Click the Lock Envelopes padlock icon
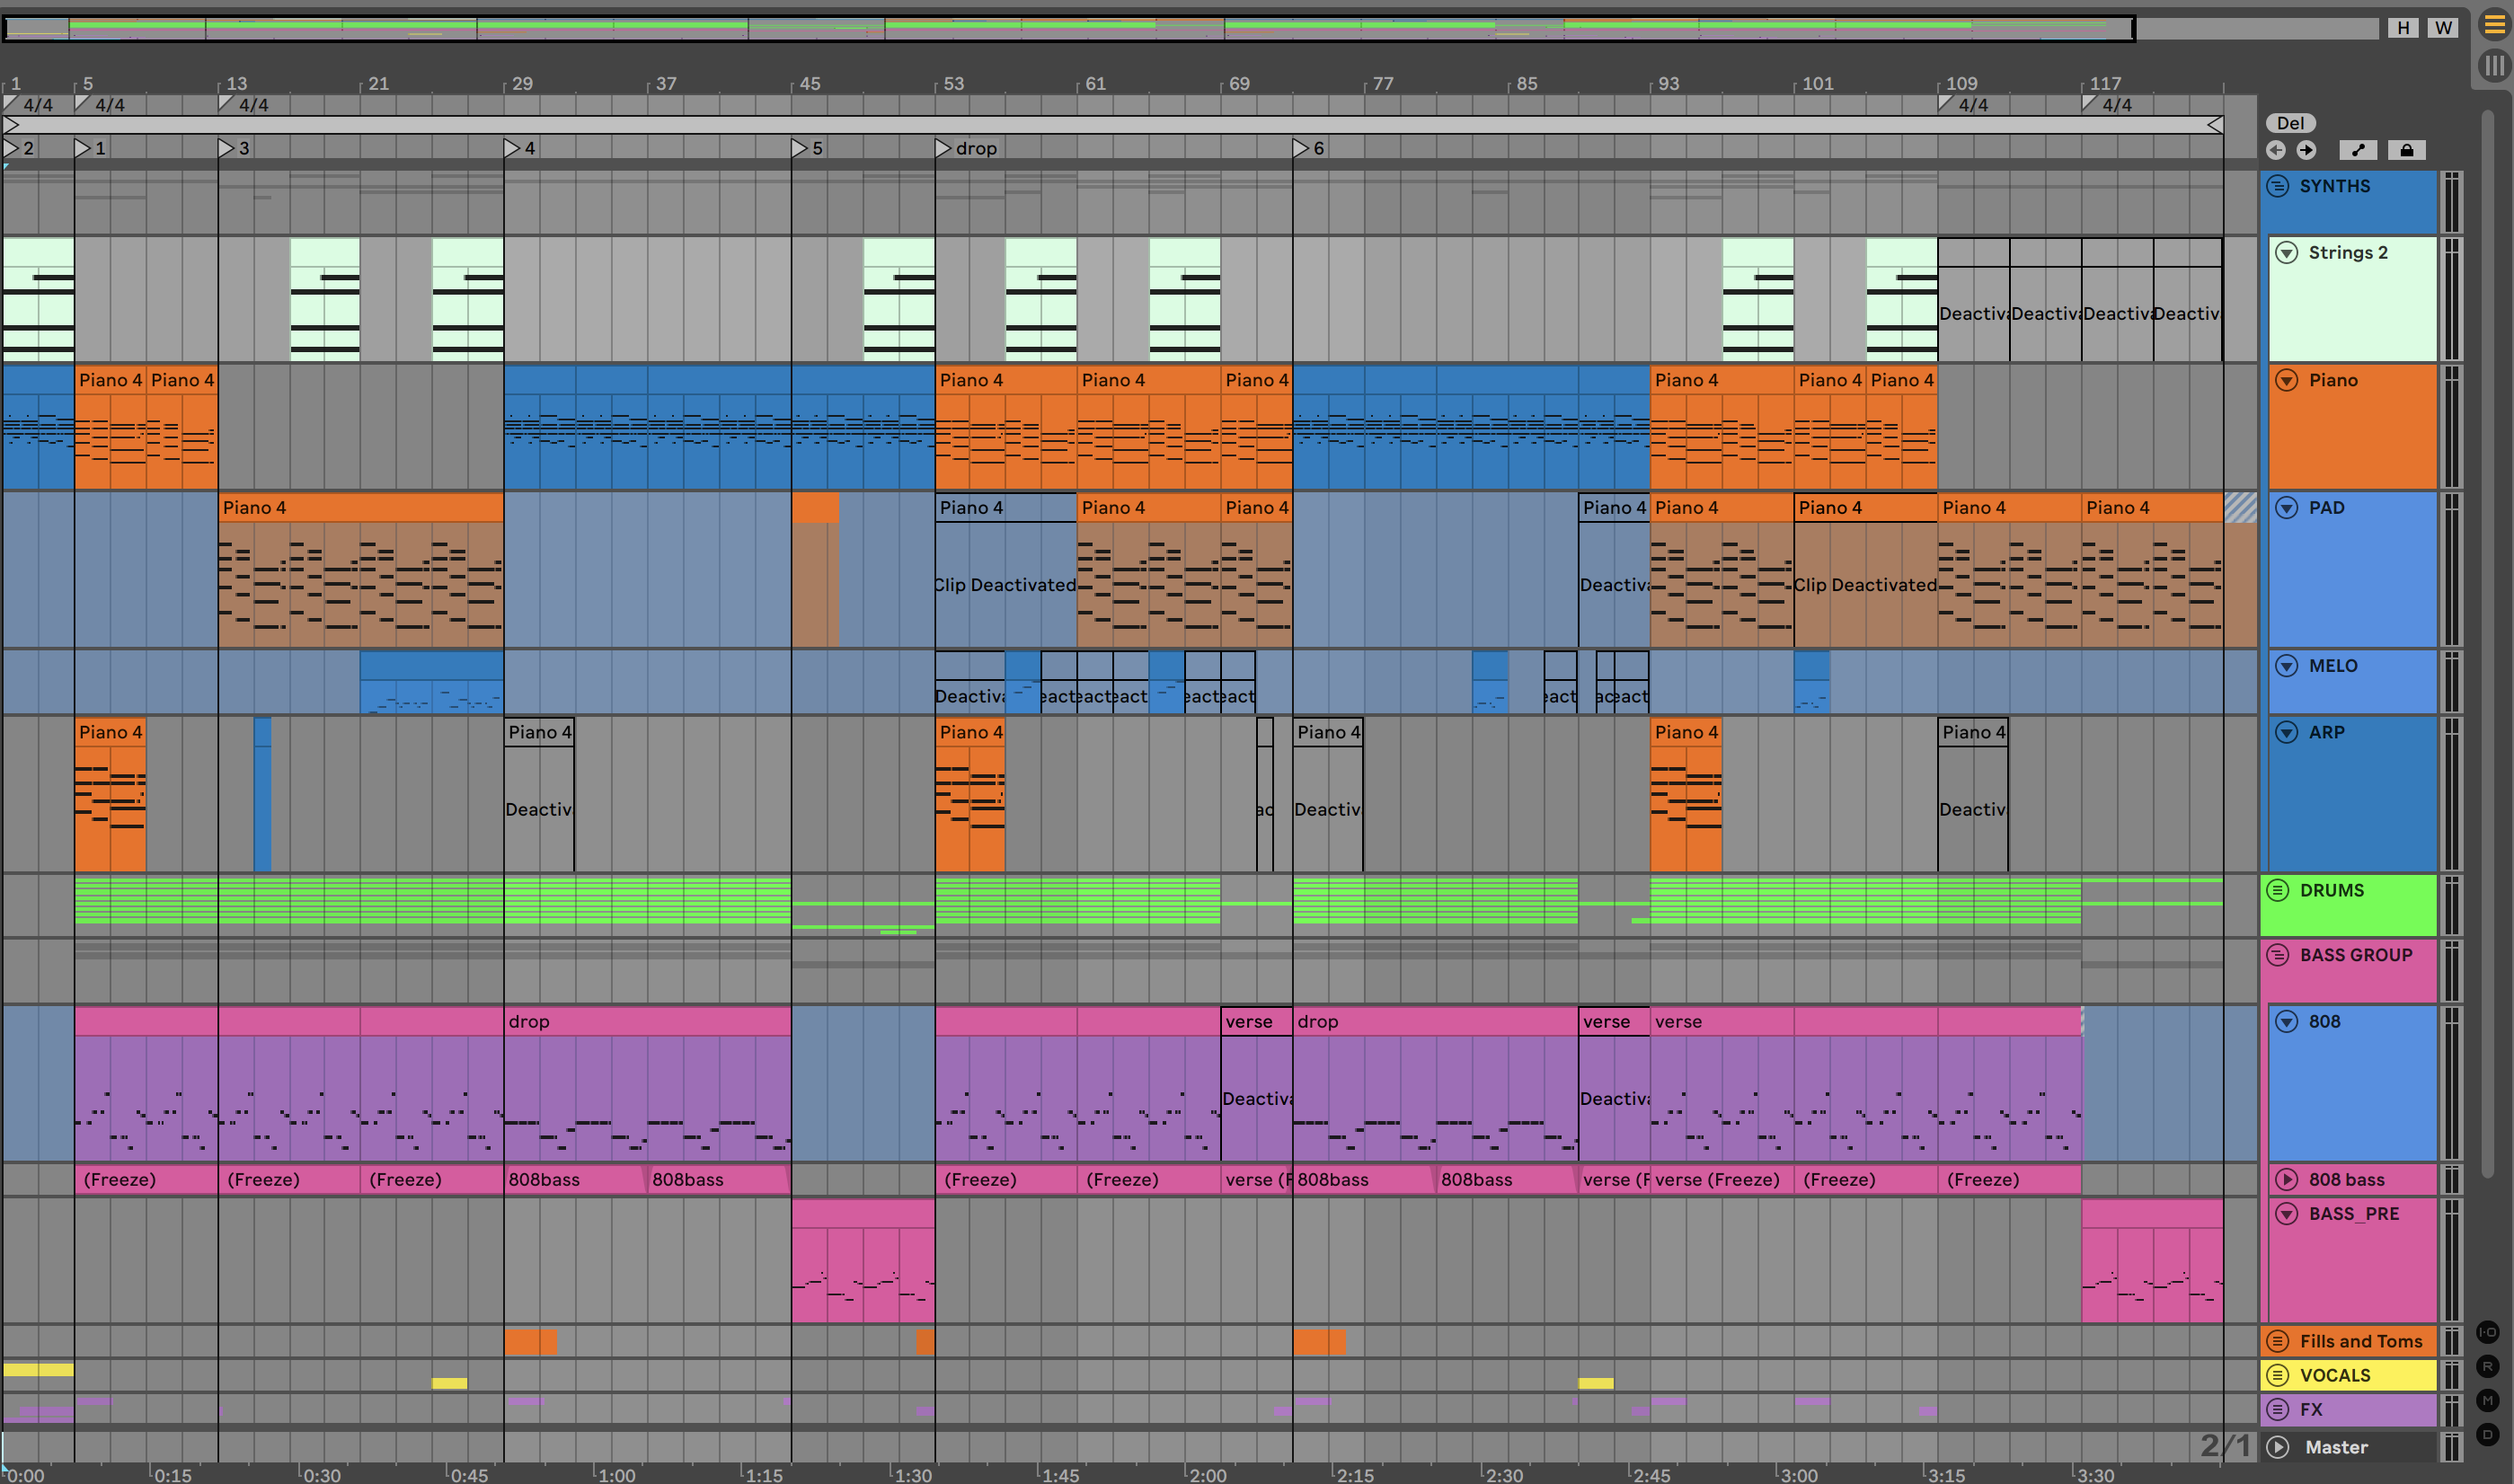2514x1484 pixels. 2406,150
